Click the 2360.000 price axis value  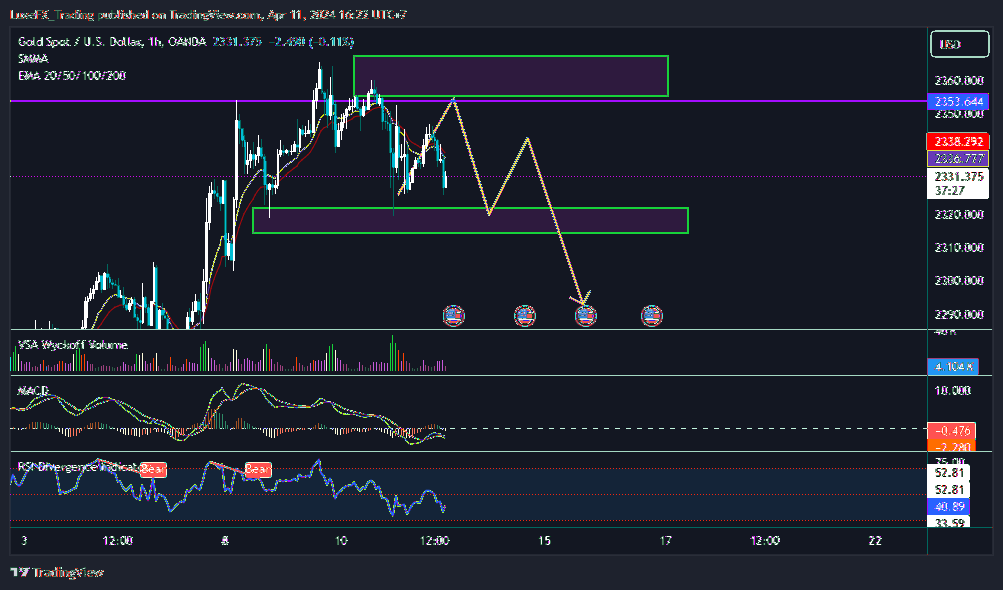958,81
